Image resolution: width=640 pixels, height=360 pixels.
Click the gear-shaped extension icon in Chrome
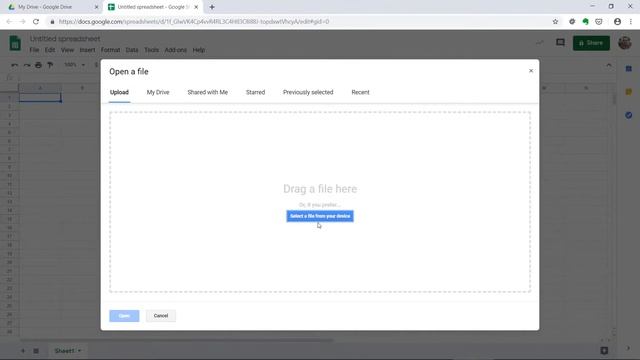coord(572,22)
